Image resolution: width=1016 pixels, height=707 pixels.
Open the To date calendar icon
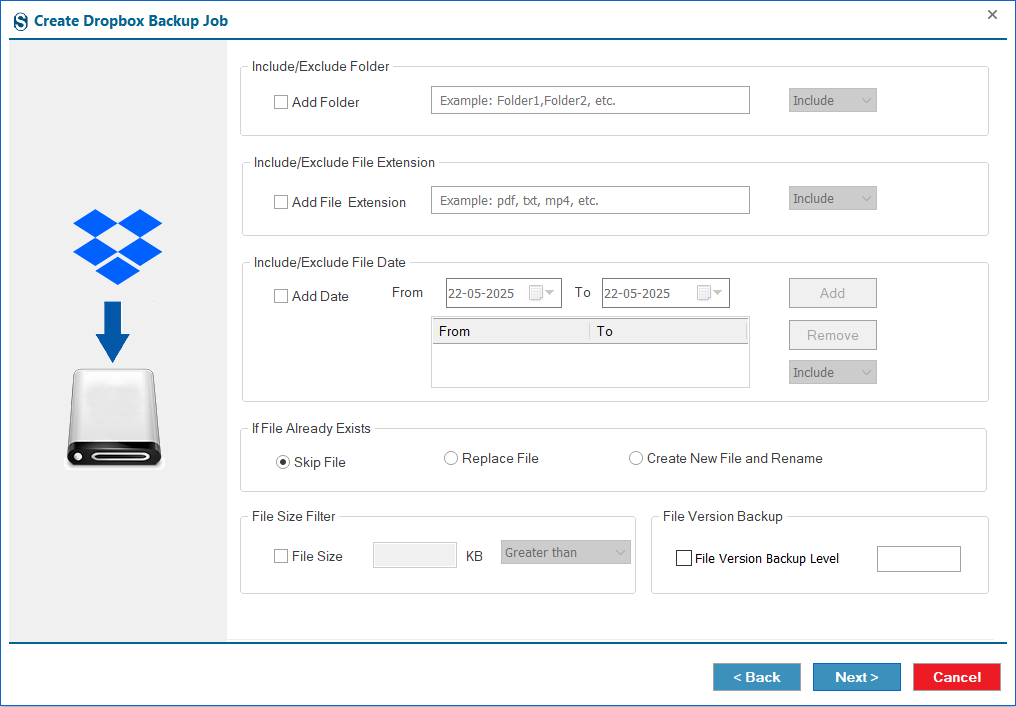710,293
